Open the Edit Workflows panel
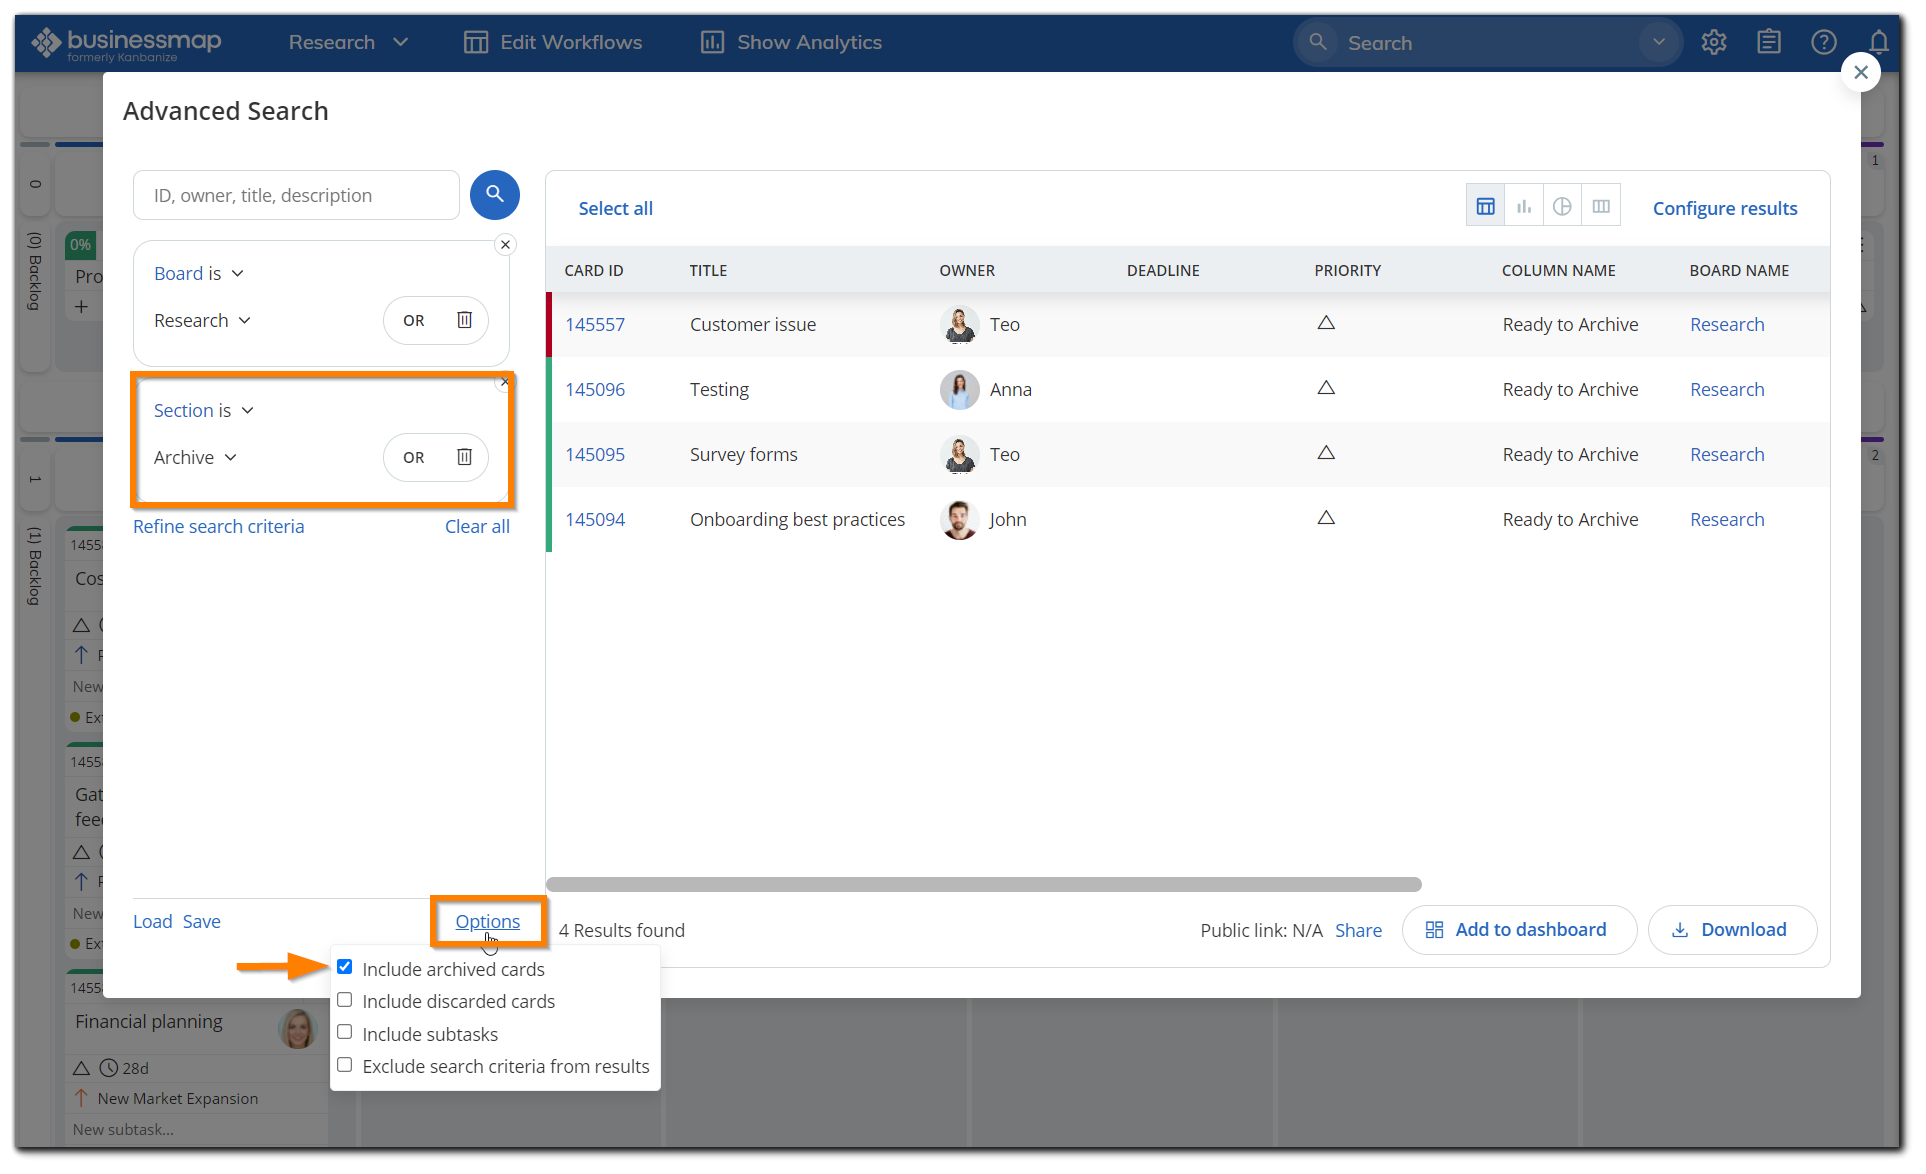 point(553,42)
